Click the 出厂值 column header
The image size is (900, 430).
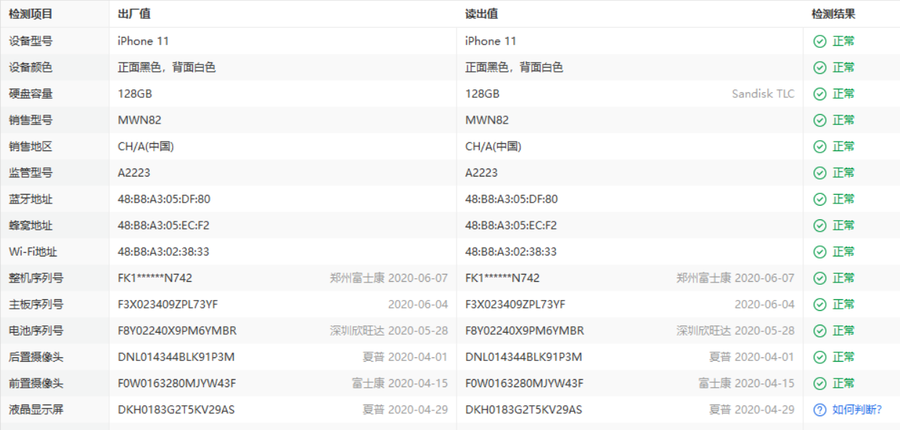click(x=134, y=14)
